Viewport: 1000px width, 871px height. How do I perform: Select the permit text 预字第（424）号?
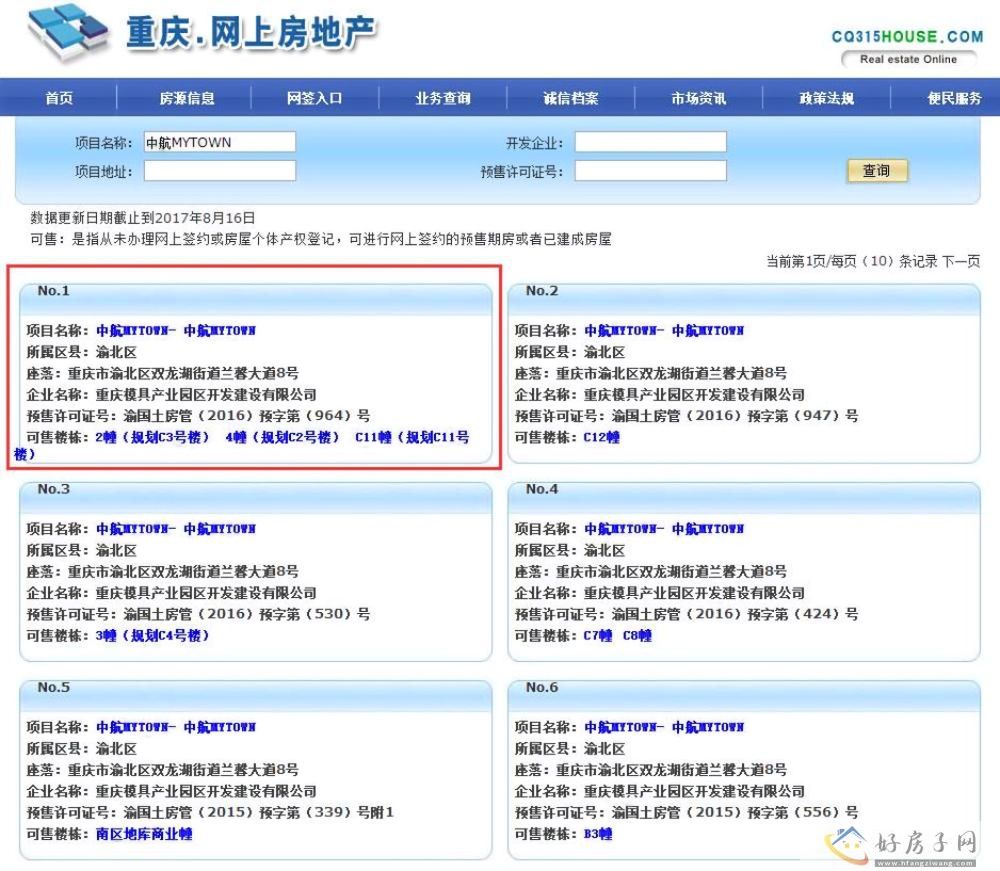click(804, 614)
